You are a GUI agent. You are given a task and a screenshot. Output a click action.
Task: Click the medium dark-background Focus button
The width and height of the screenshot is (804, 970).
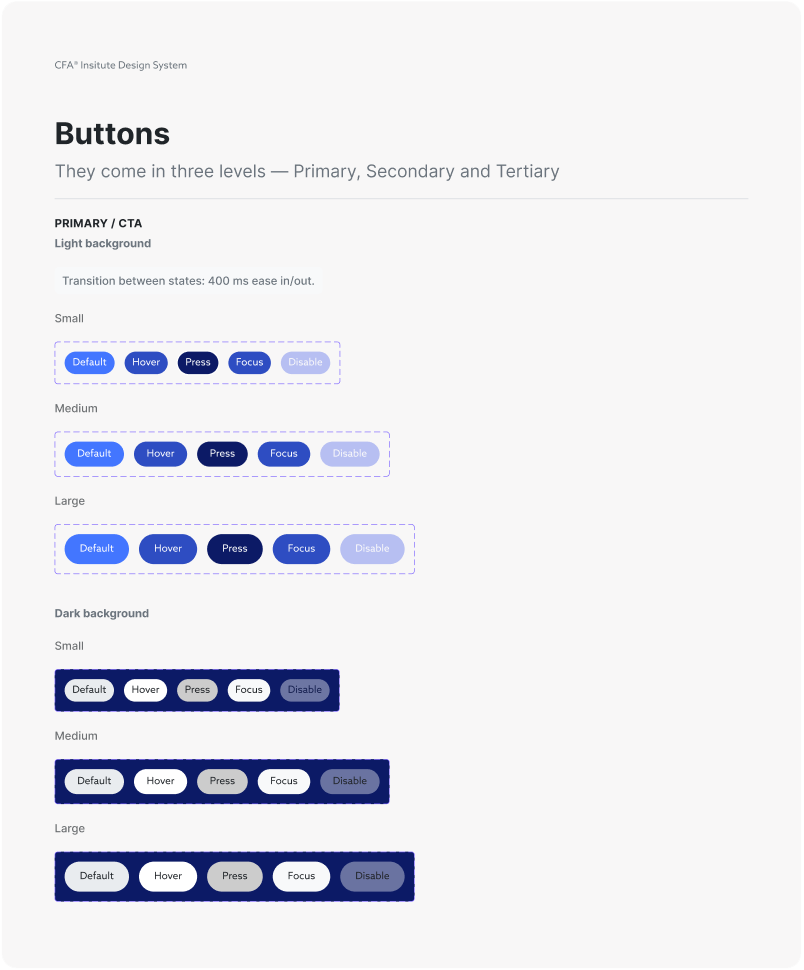[284, 781]
